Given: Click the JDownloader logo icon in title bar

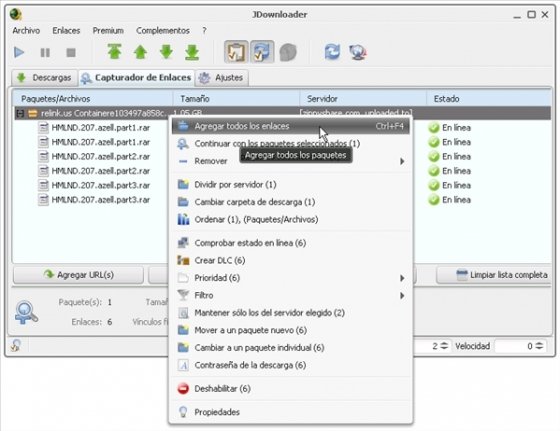Looking at the screenshot, I should (16, 14).
